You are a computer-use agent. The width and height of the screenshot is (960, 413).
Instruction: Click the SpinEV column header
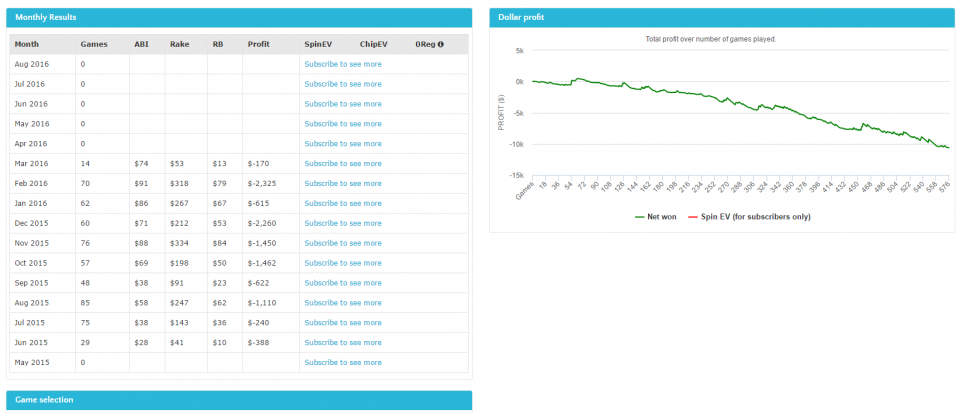(318, 44)
